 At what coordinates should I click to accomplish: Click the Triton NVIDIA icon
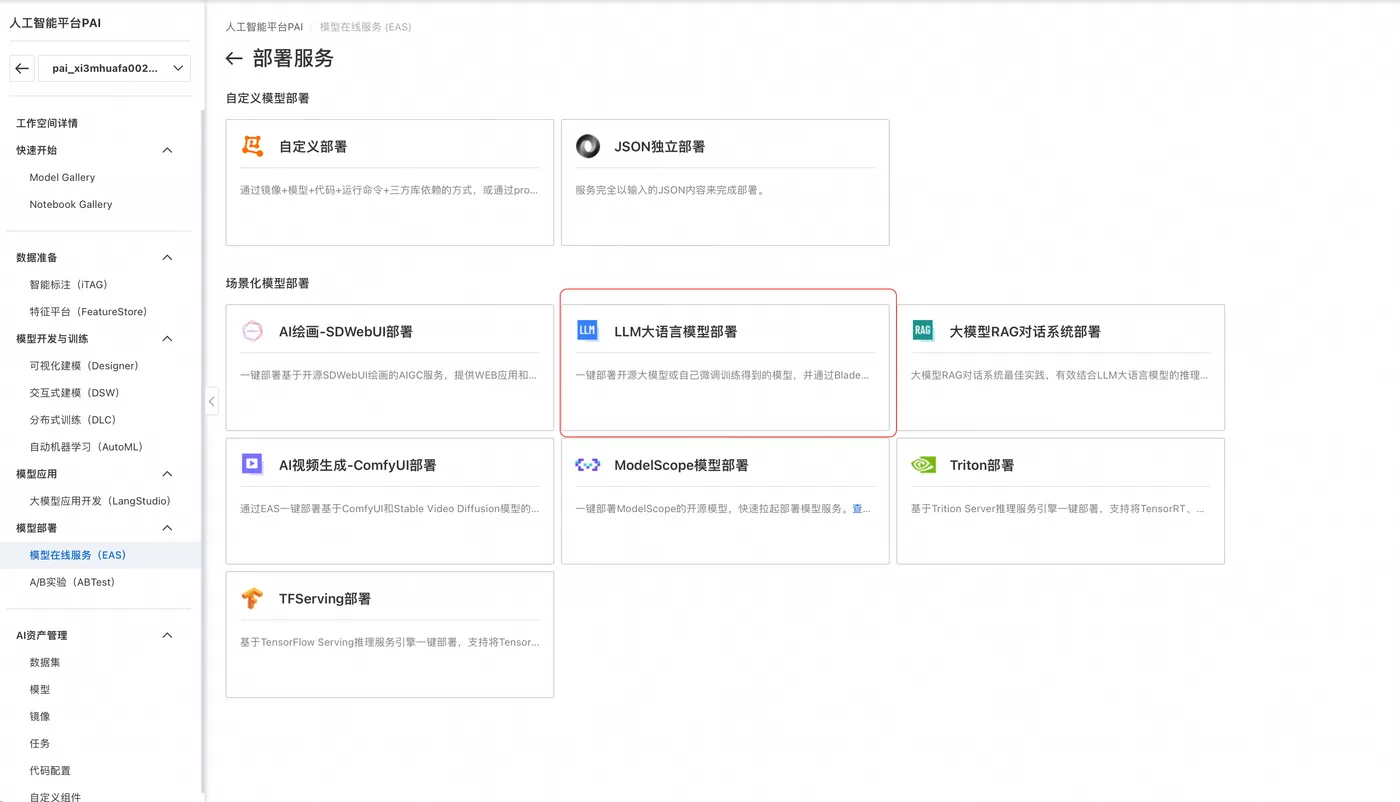[x=923, y=464]
